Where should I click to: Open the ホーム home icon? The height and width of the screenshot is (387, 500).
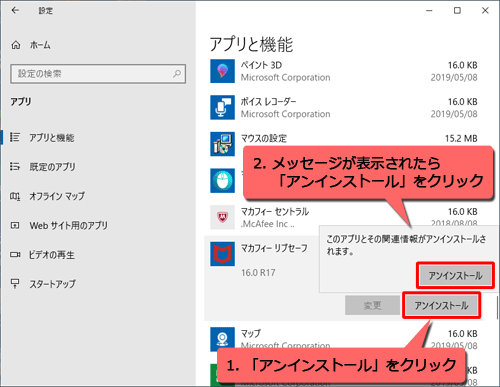coord(16,45)
